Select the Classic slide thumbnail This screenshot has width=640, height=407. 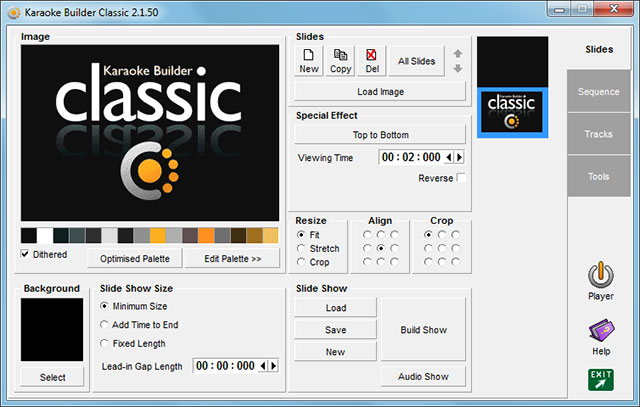click(512, 110)
